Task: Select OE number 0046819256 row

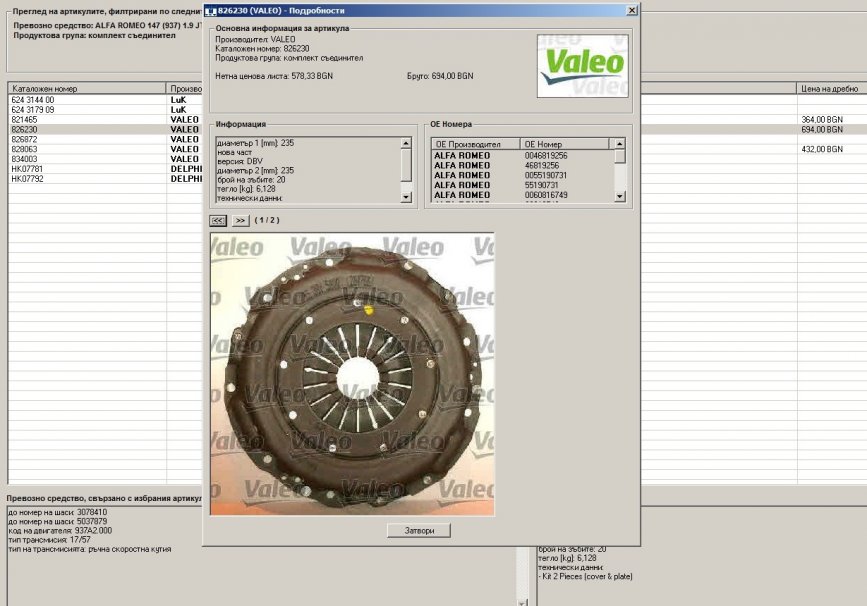Action: pos(545,156)
